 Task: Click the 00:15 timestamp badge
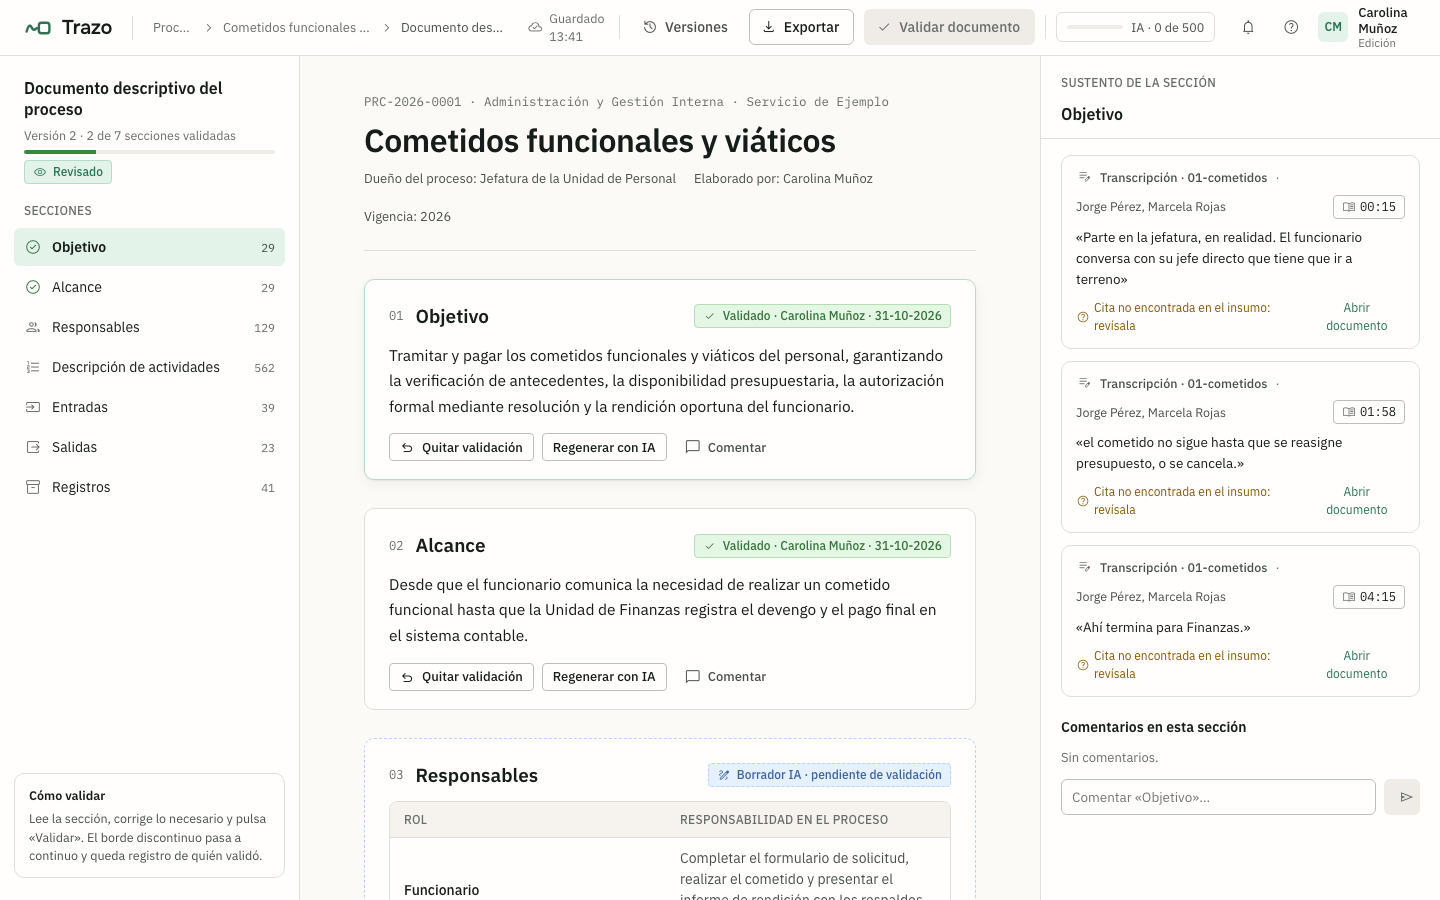click(1369, 207)
